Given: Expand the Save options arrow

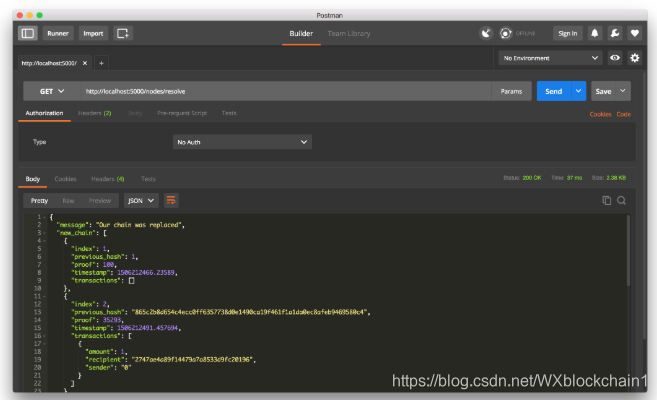Looking at the screenshot, I should point(623,91).
